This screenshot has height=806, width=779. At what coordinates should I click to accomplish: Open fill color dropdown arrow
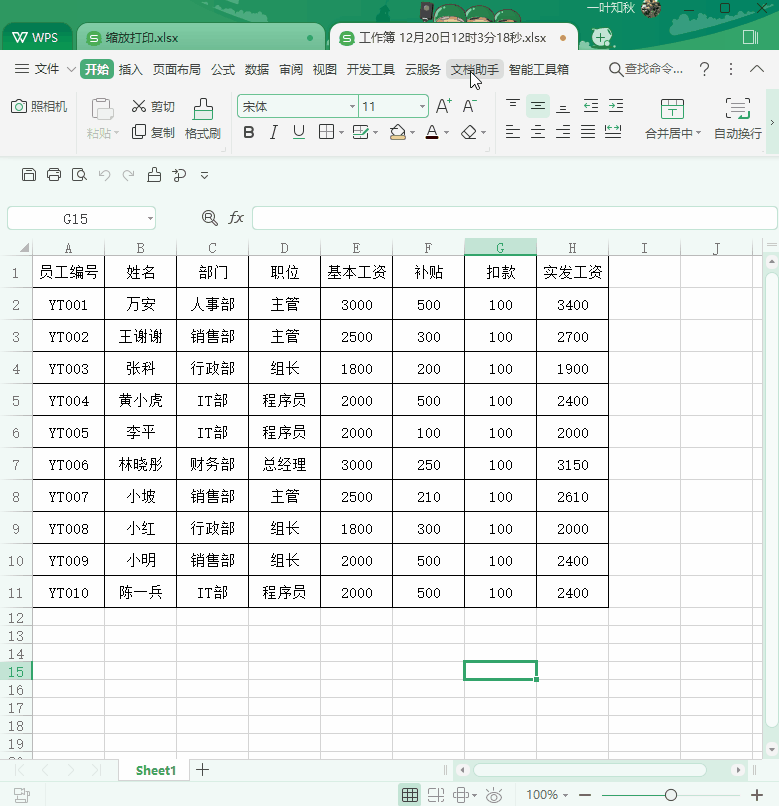pyautogui.click(x=412, y=133)
